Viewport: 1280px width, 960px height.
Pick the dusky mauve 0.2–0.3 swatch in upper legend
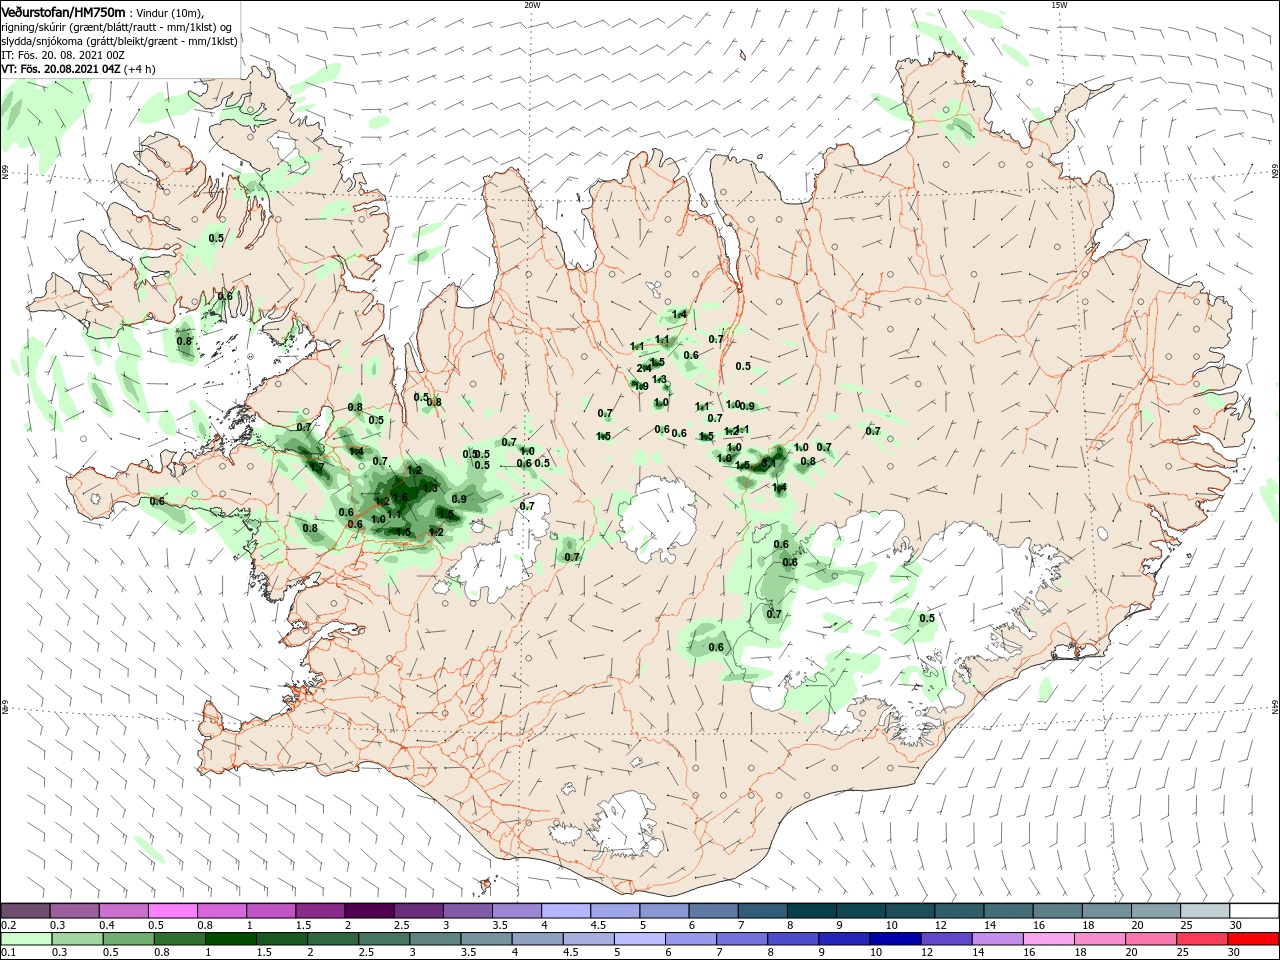pyautogui.click(x=25, y=911)
